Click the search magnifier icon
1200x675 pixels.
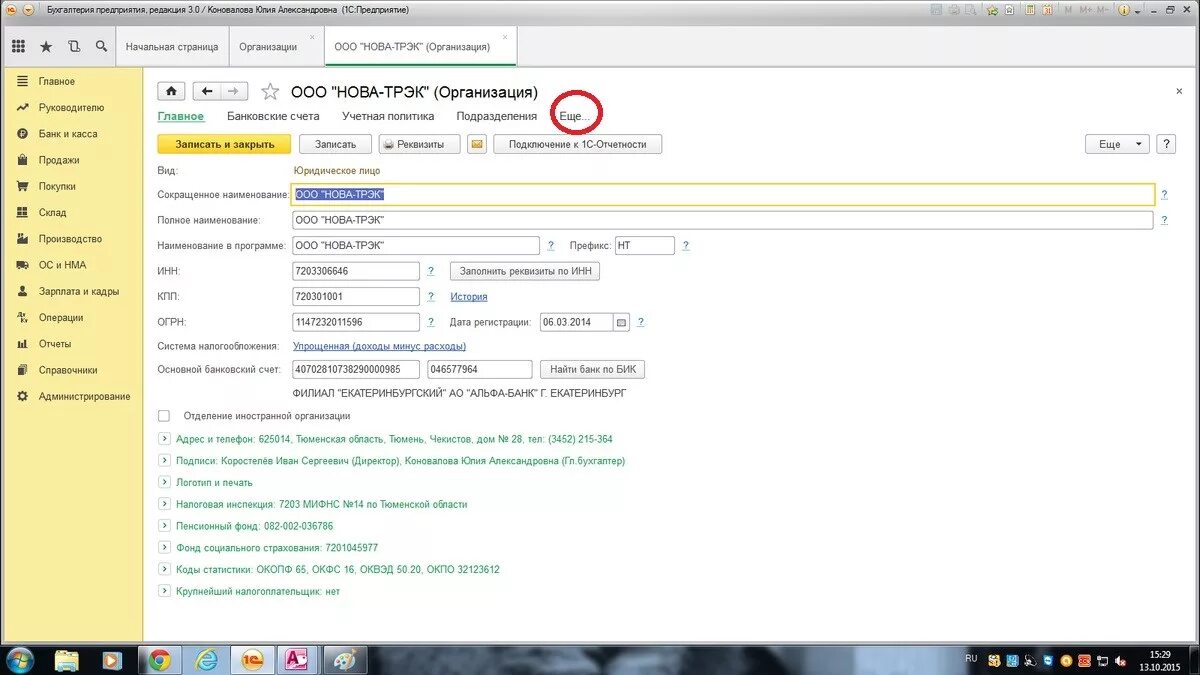click(x=101, y=46)
